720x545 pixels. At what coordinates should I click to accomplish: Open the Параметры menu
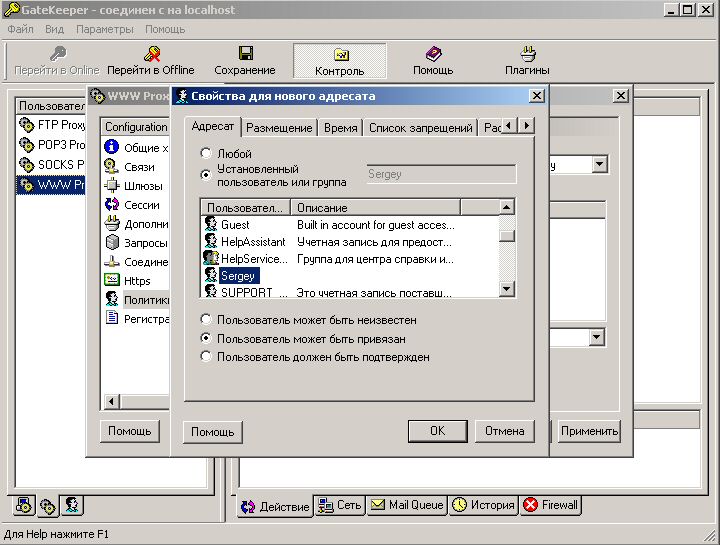point(105,29)
